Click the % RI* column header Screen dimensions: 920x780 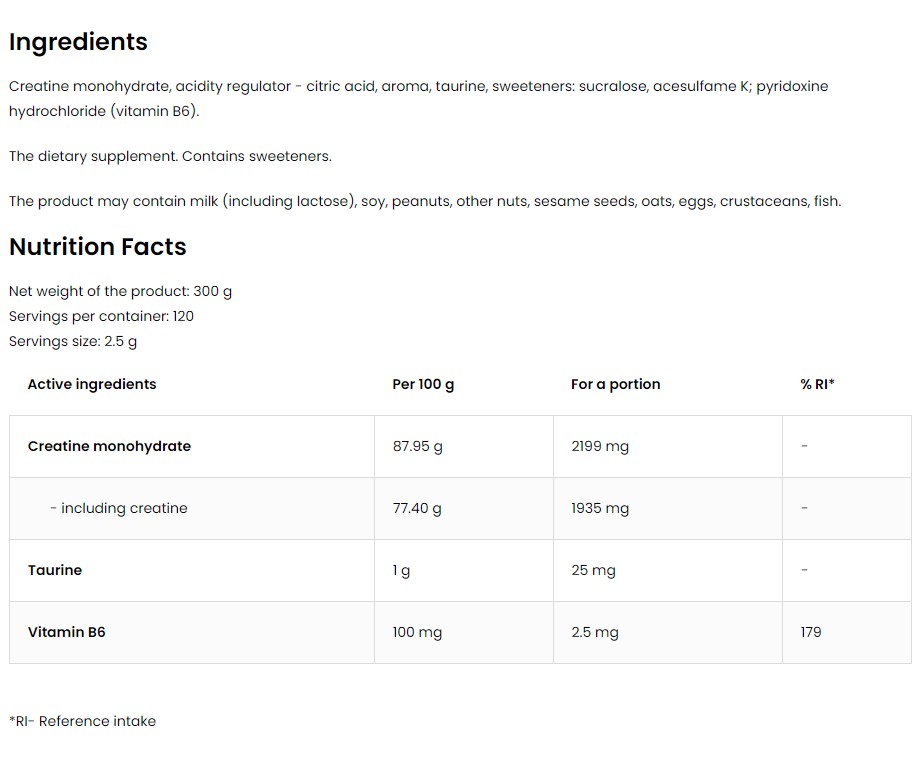[x=817, y=384]
